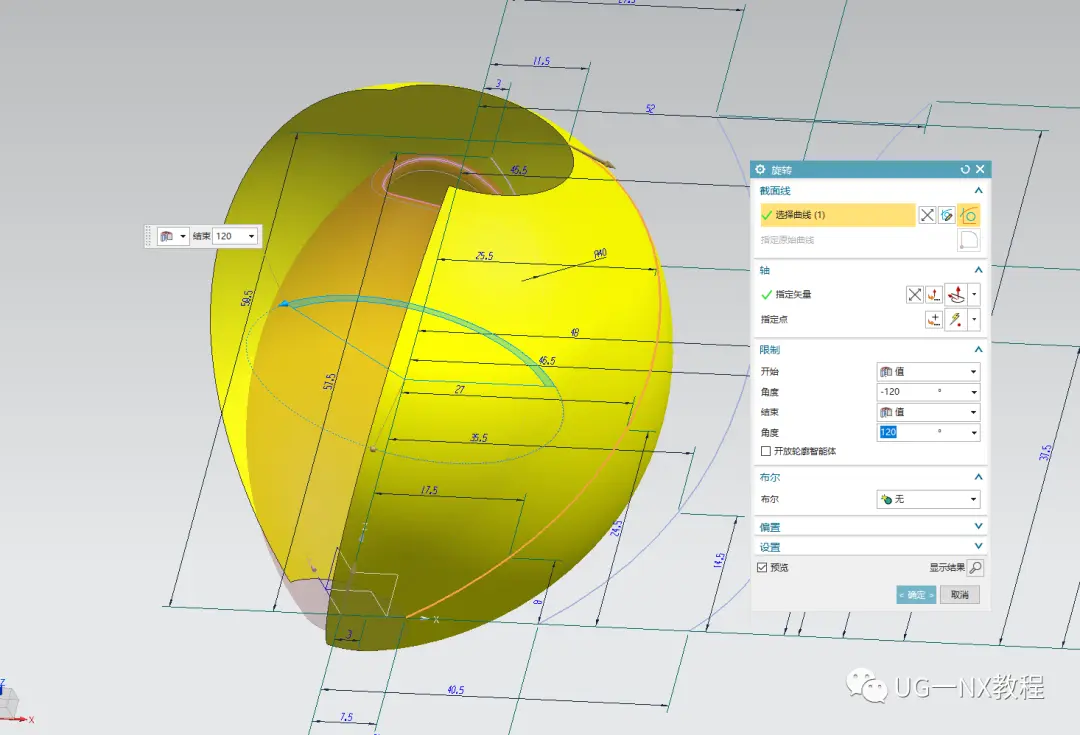Click the reverse direction icon beside 指定矢量
The width and height of the screenshot is (1080, 735).
[914, 295]
